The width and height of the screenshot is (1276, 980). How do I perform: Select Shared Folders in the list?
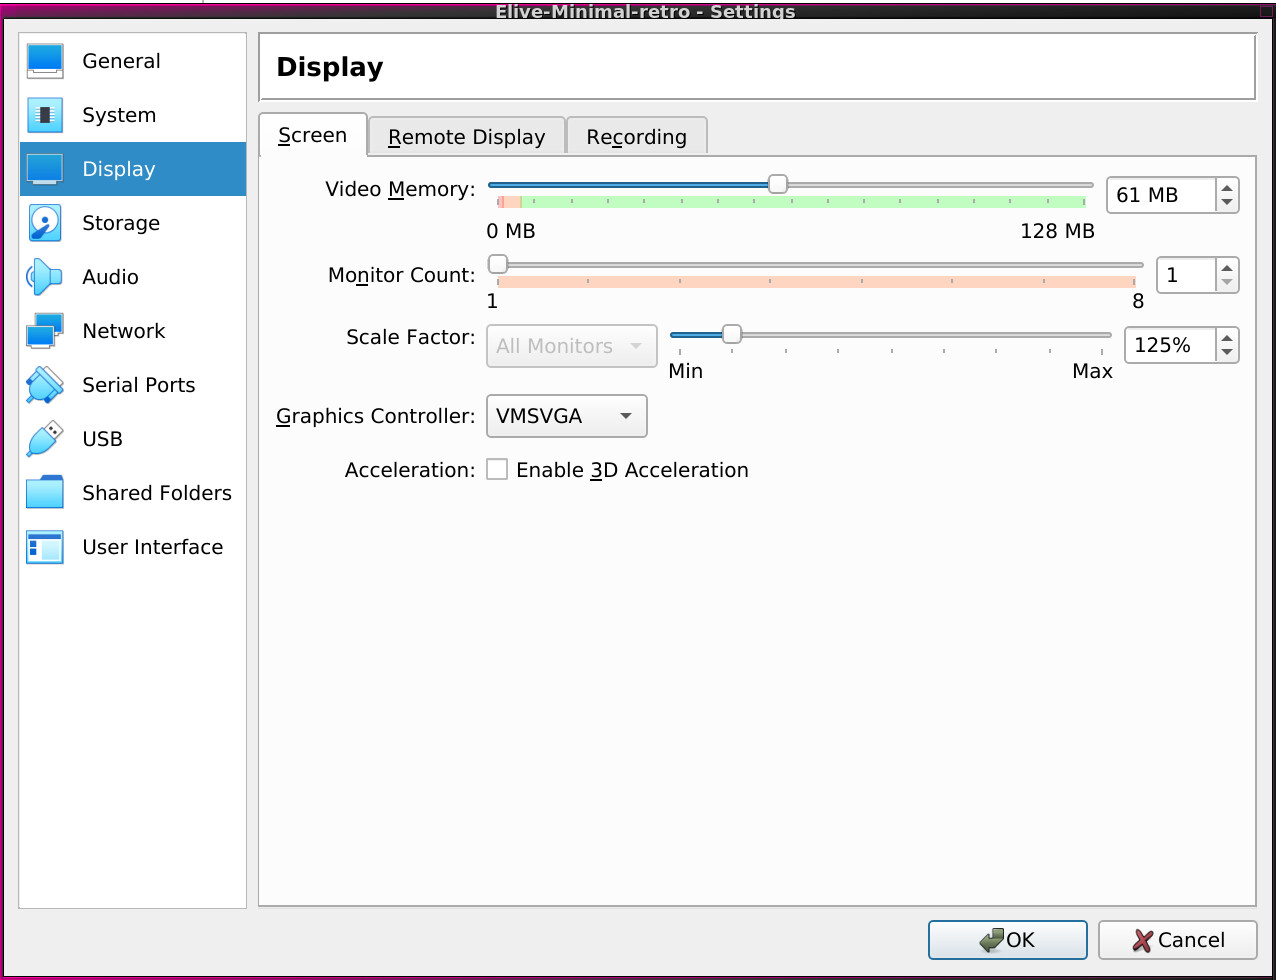point(133,493)
